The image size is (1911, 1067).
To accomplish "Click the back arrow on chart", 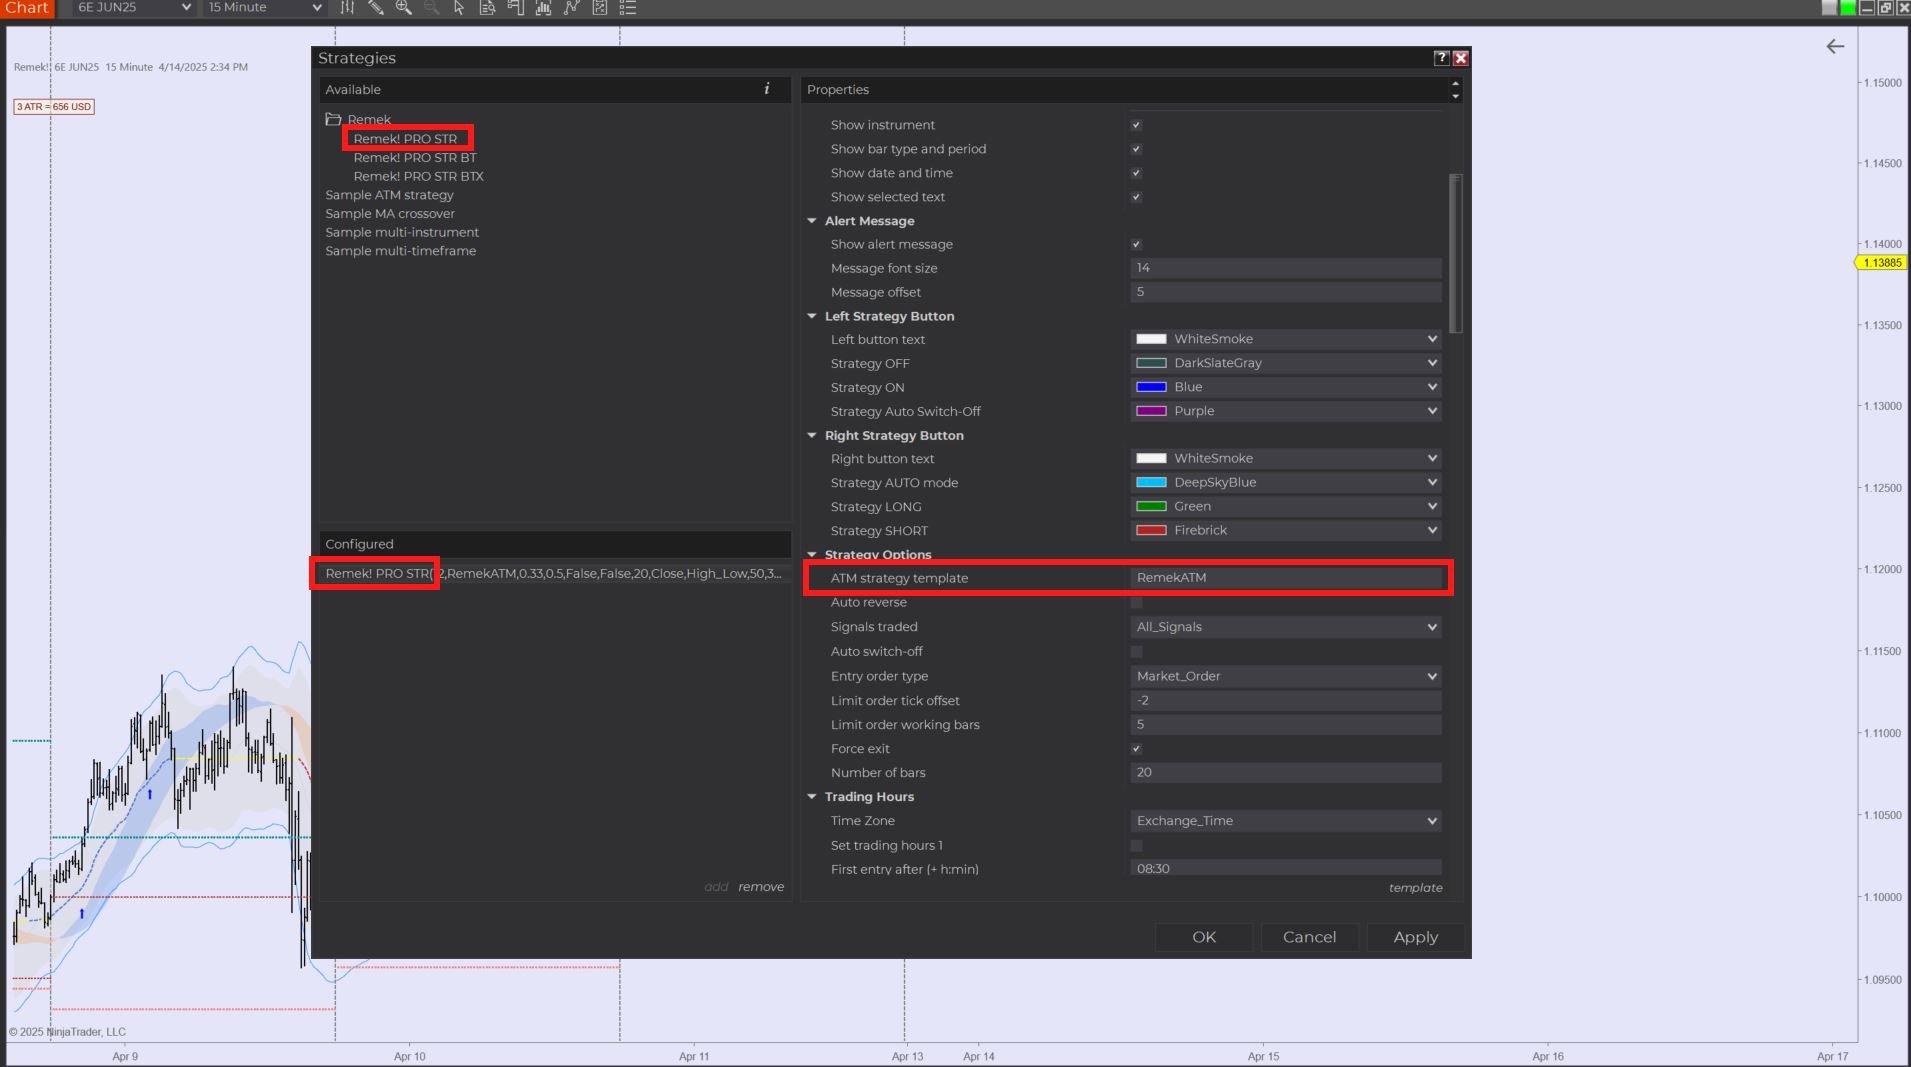I will pos(1835,46).
